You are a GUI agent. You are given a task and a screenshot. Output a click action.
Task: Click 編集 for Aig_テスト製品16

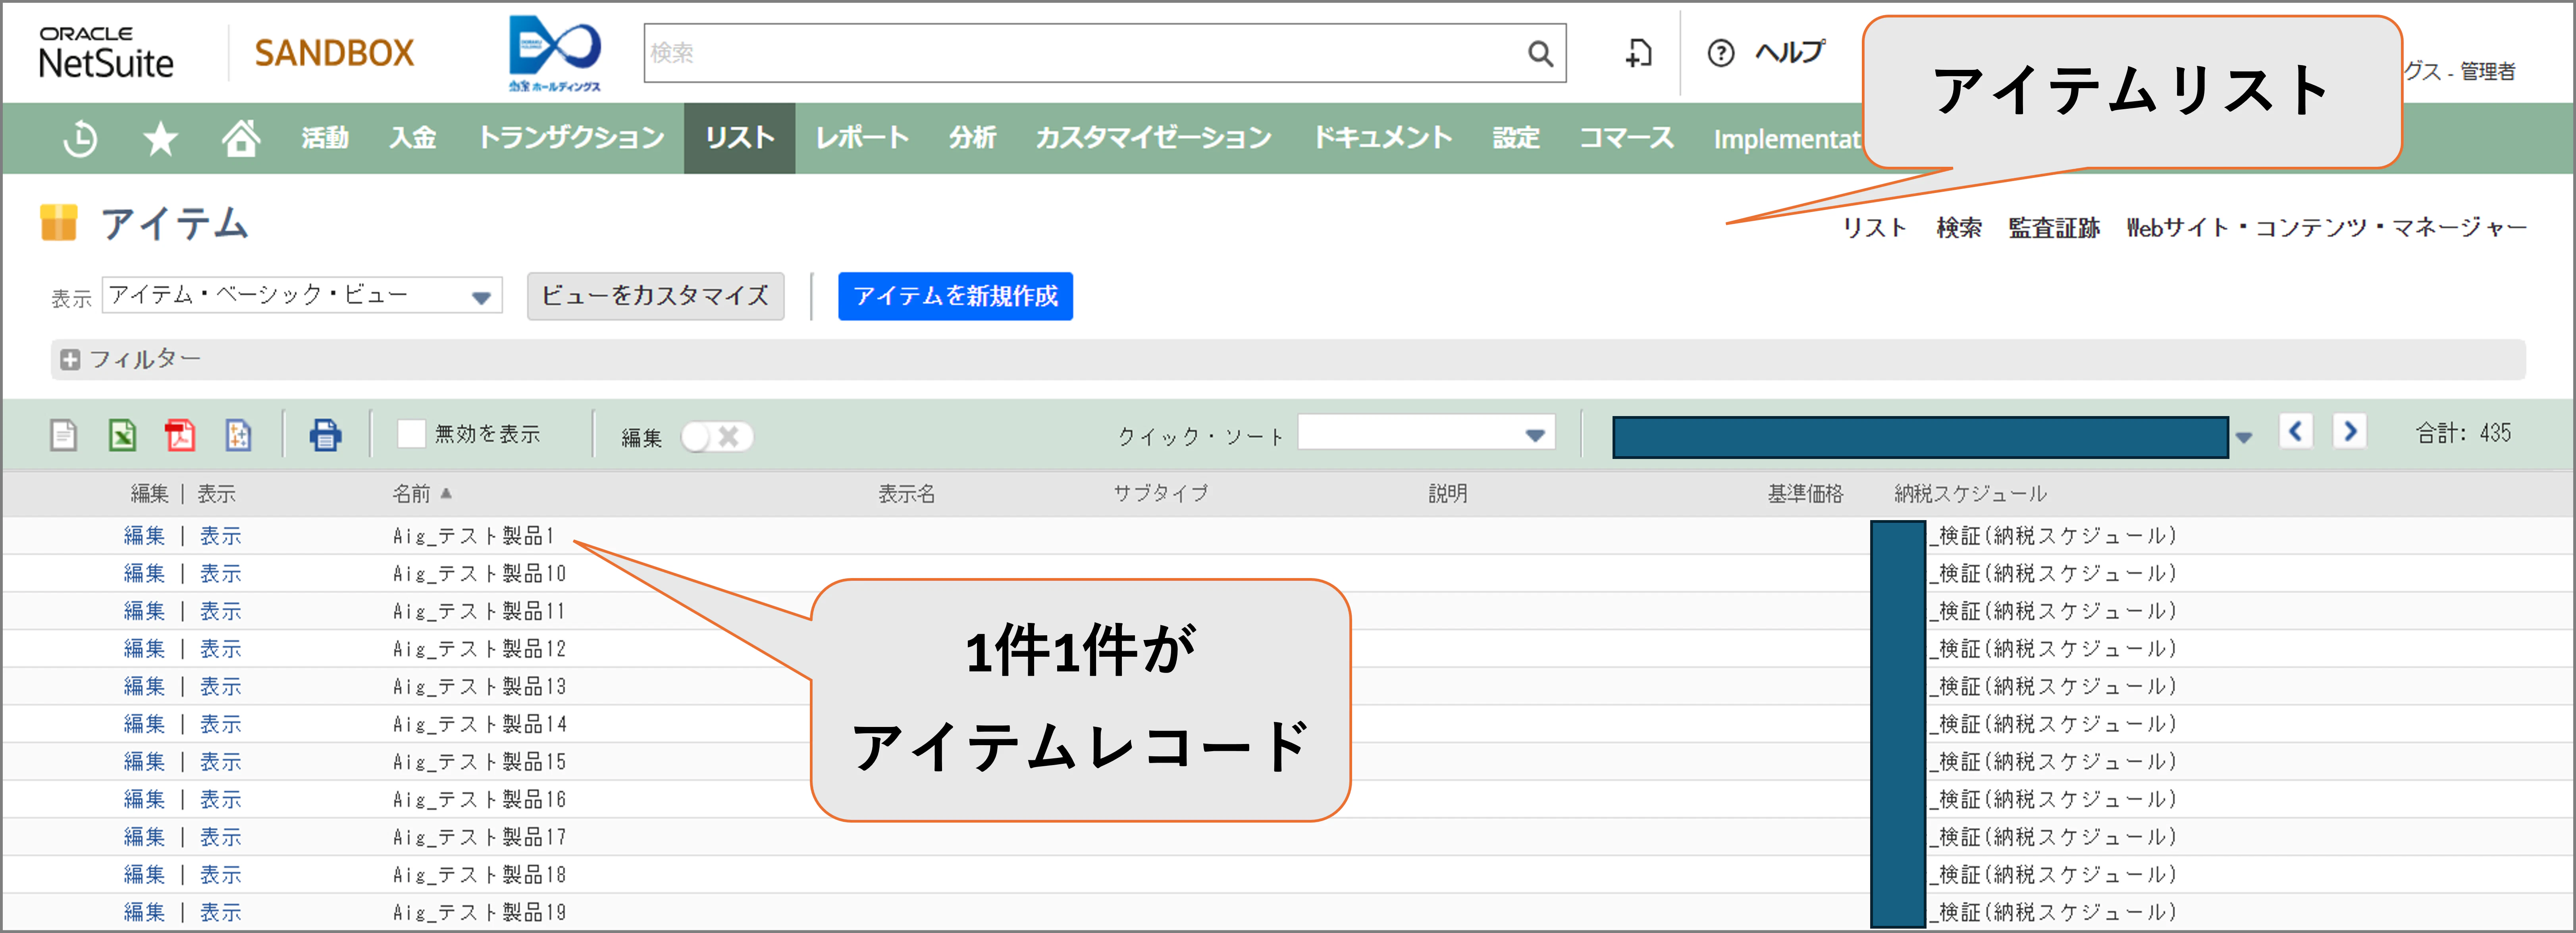pyautogui.click(x=144, y=800)
